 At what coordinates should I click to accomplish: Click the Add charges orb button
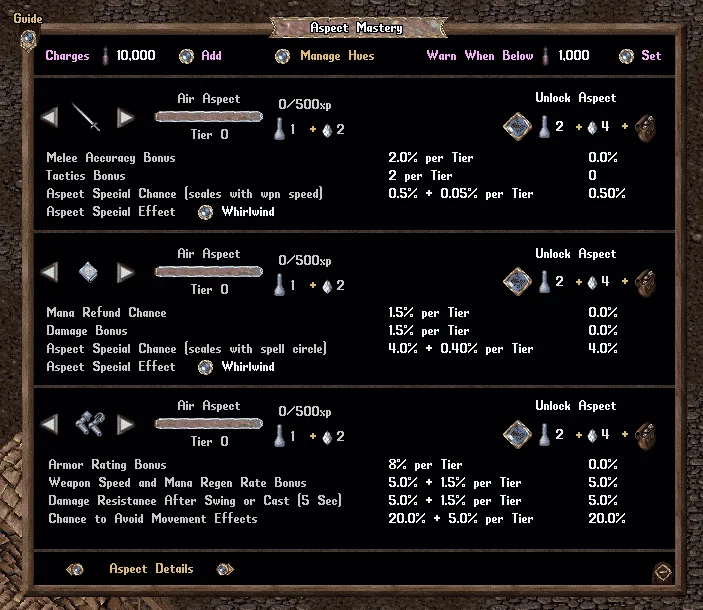pos(186,56)
